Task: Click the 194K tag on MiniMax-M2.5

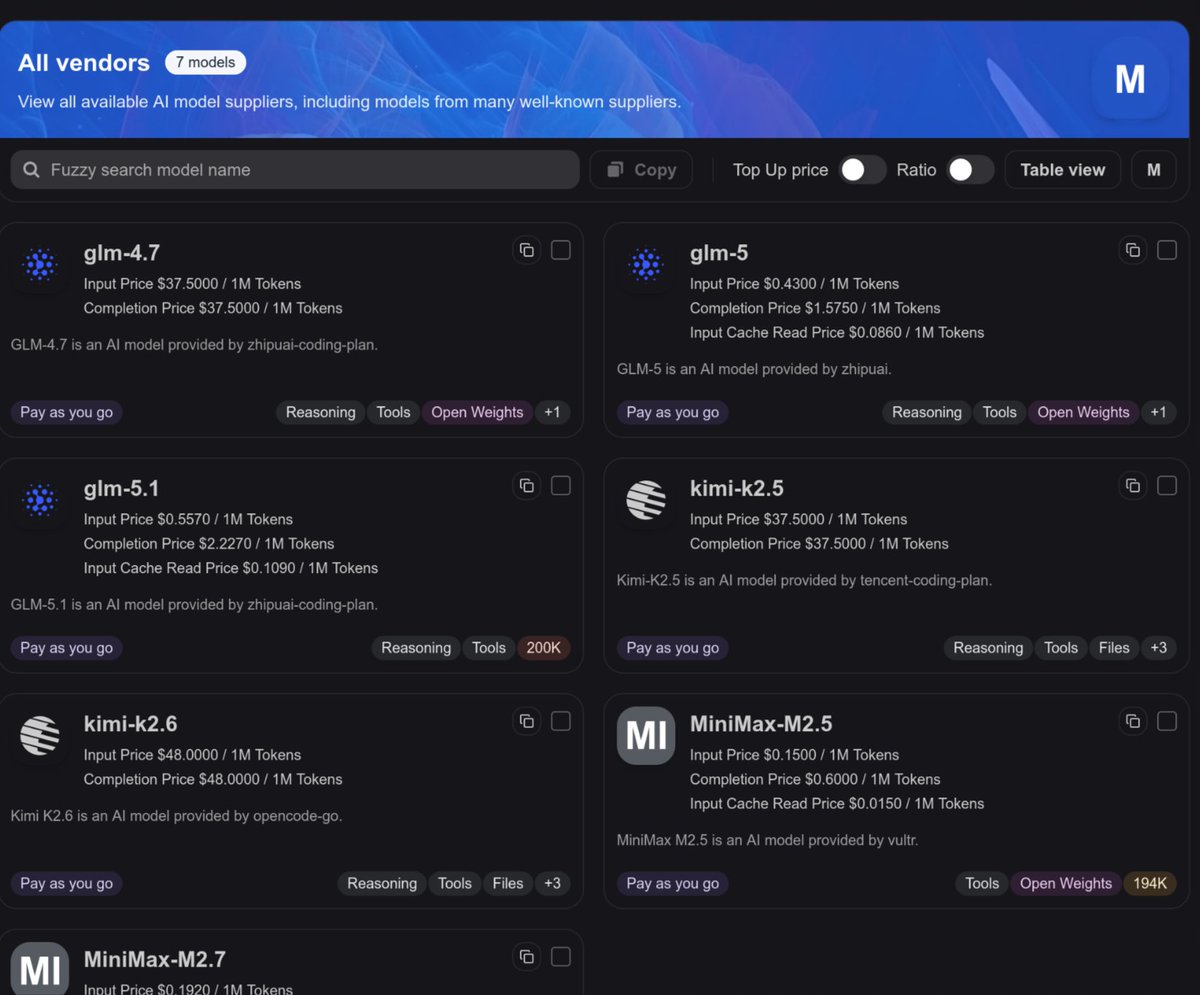Action: tap(1150, 883)
